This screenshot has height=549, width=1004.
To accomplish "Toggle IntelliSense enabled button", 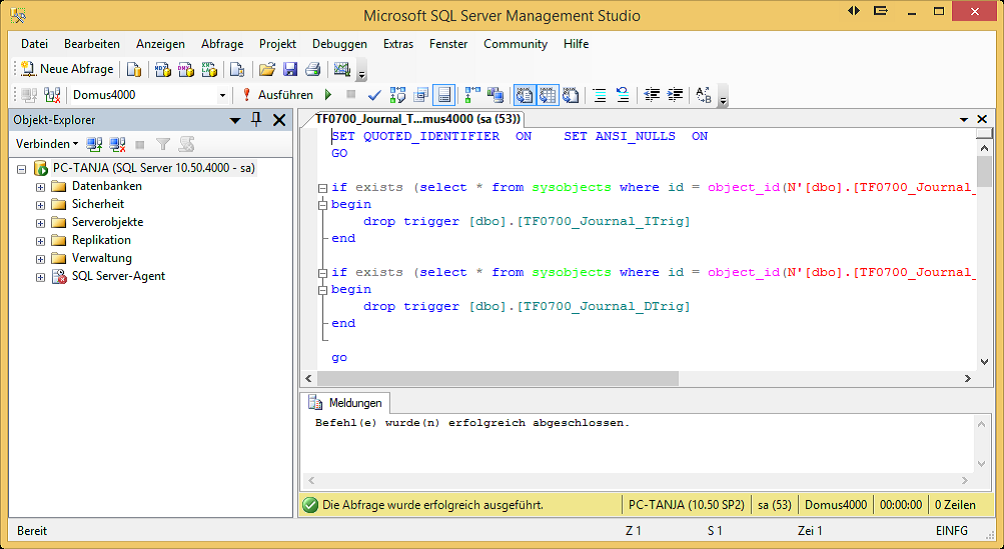I will click(444, 95).
